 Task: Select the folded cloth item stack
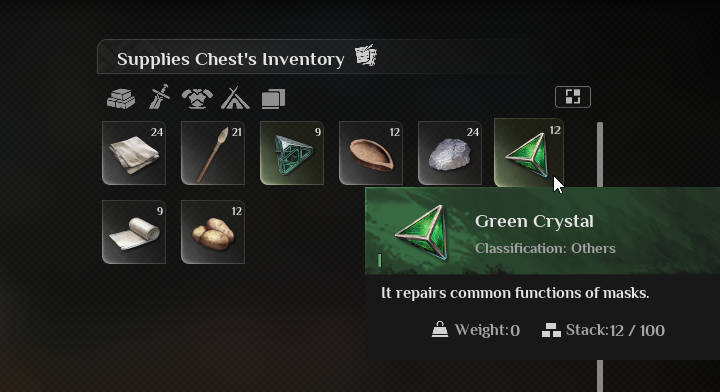click(134, 153)
